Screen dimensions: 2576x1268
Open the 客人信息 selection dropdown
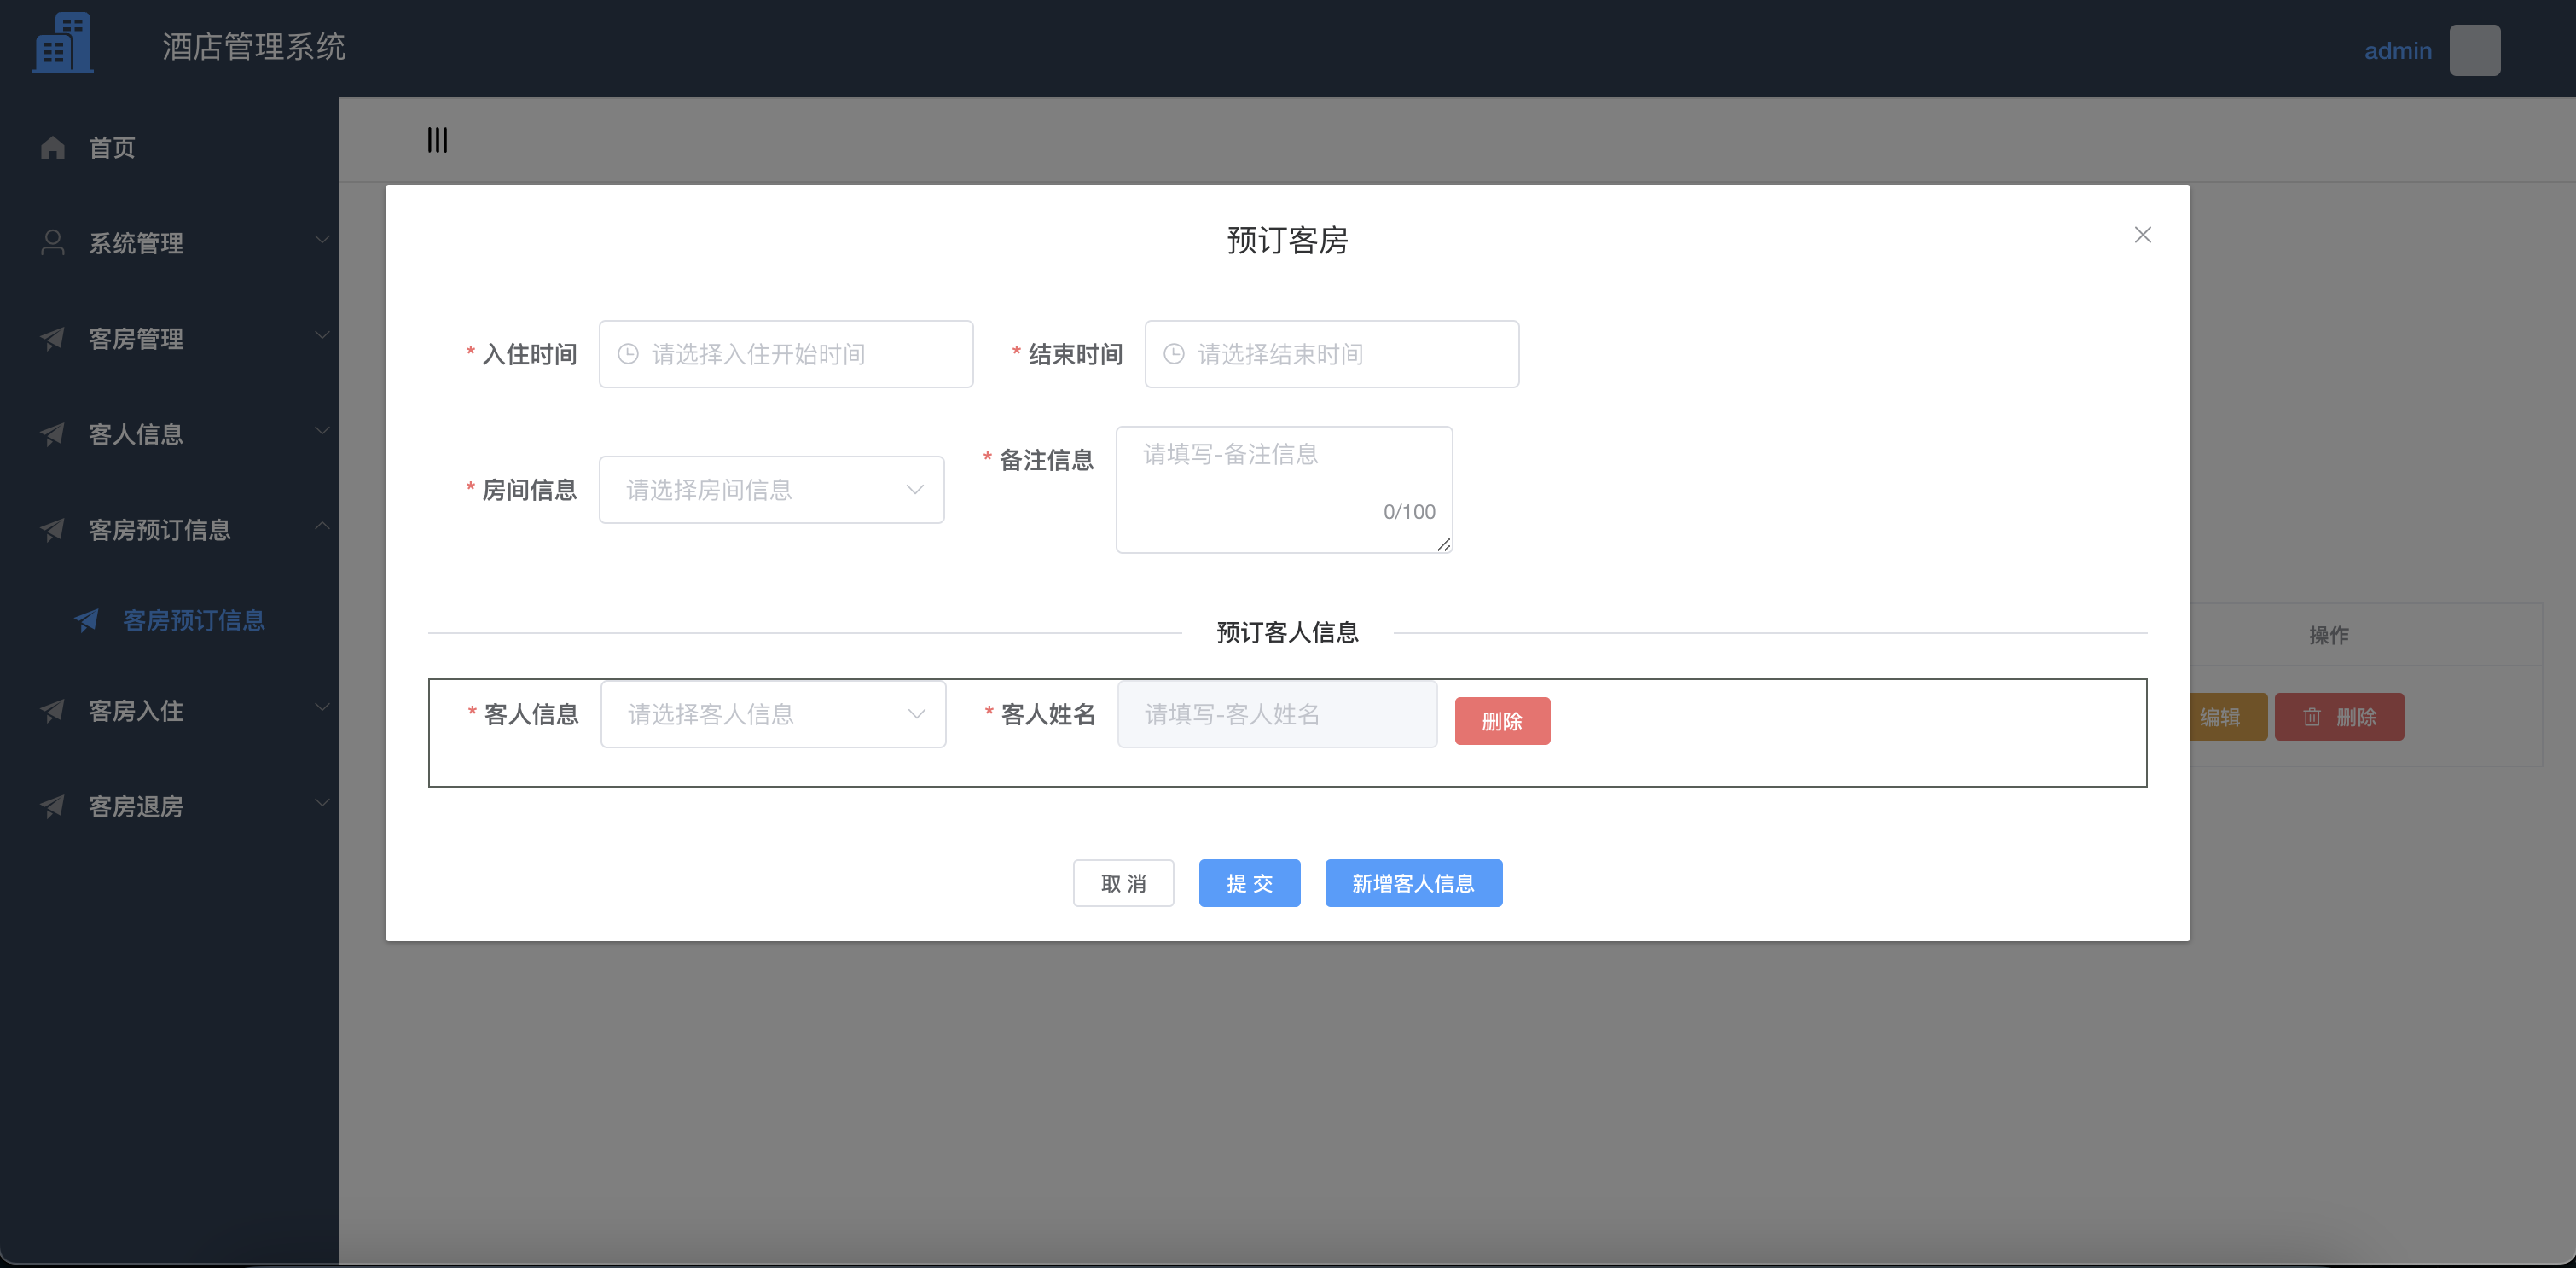[x=772, y=714]
